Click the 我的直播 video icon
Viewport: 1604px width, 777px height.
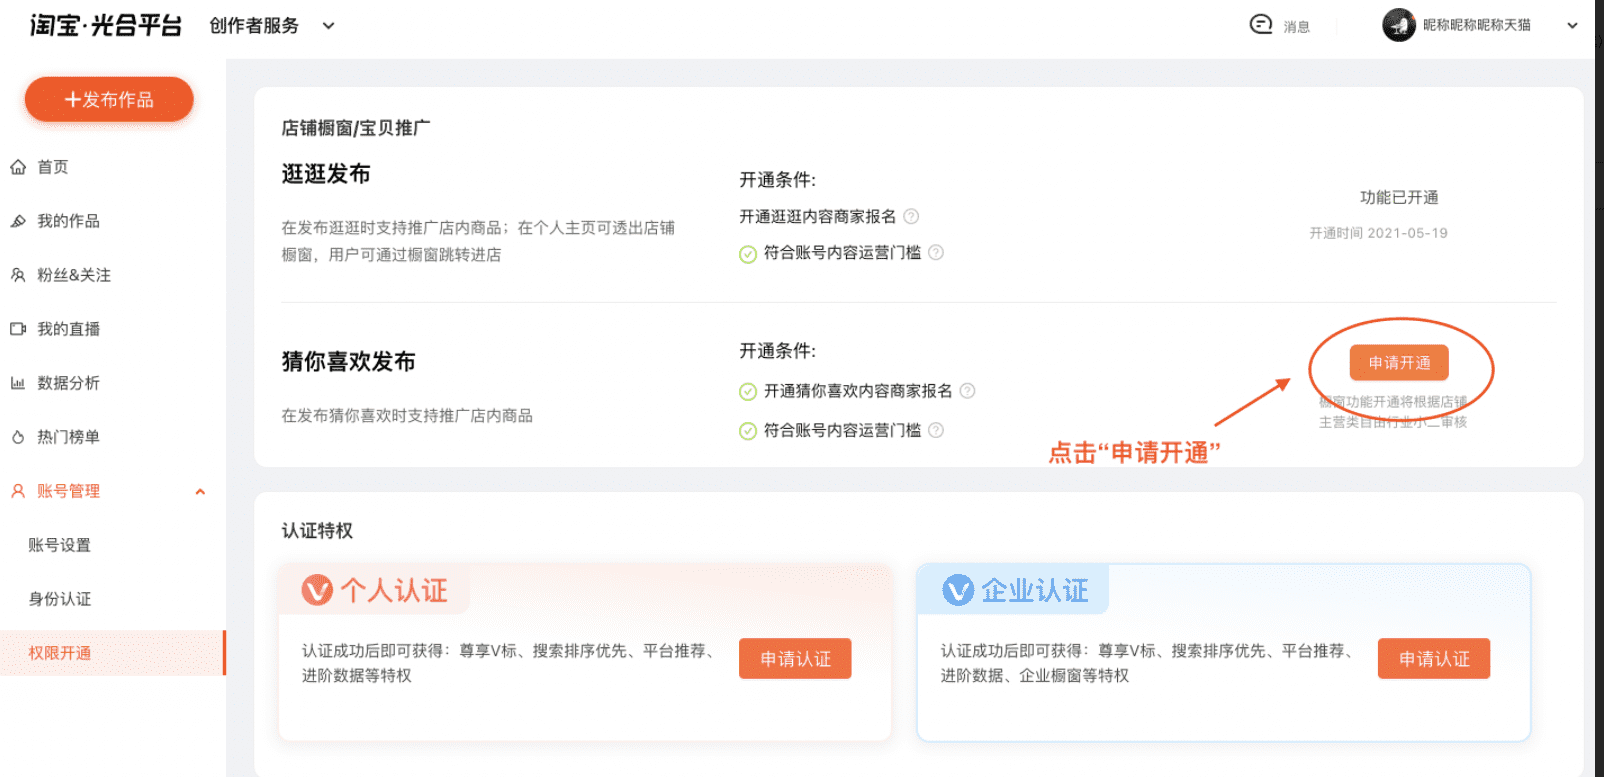pos(18,329)
